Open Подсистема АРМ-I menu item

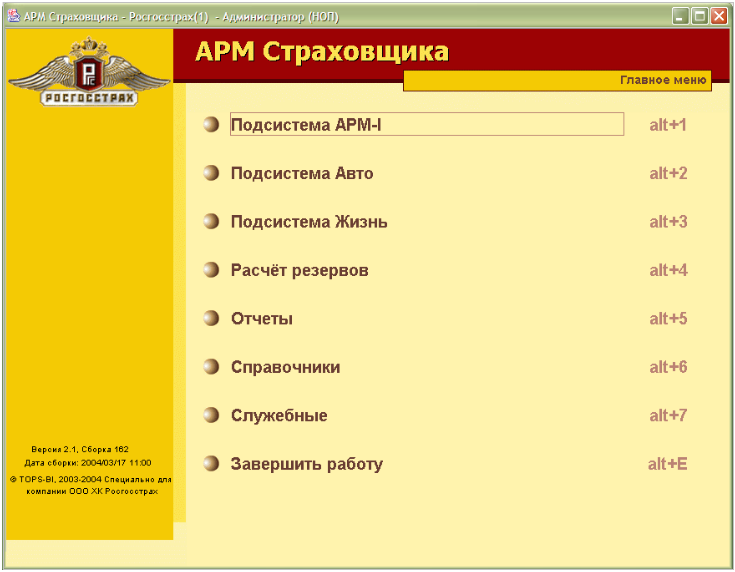pyautogui.click(x=427, y=124)
